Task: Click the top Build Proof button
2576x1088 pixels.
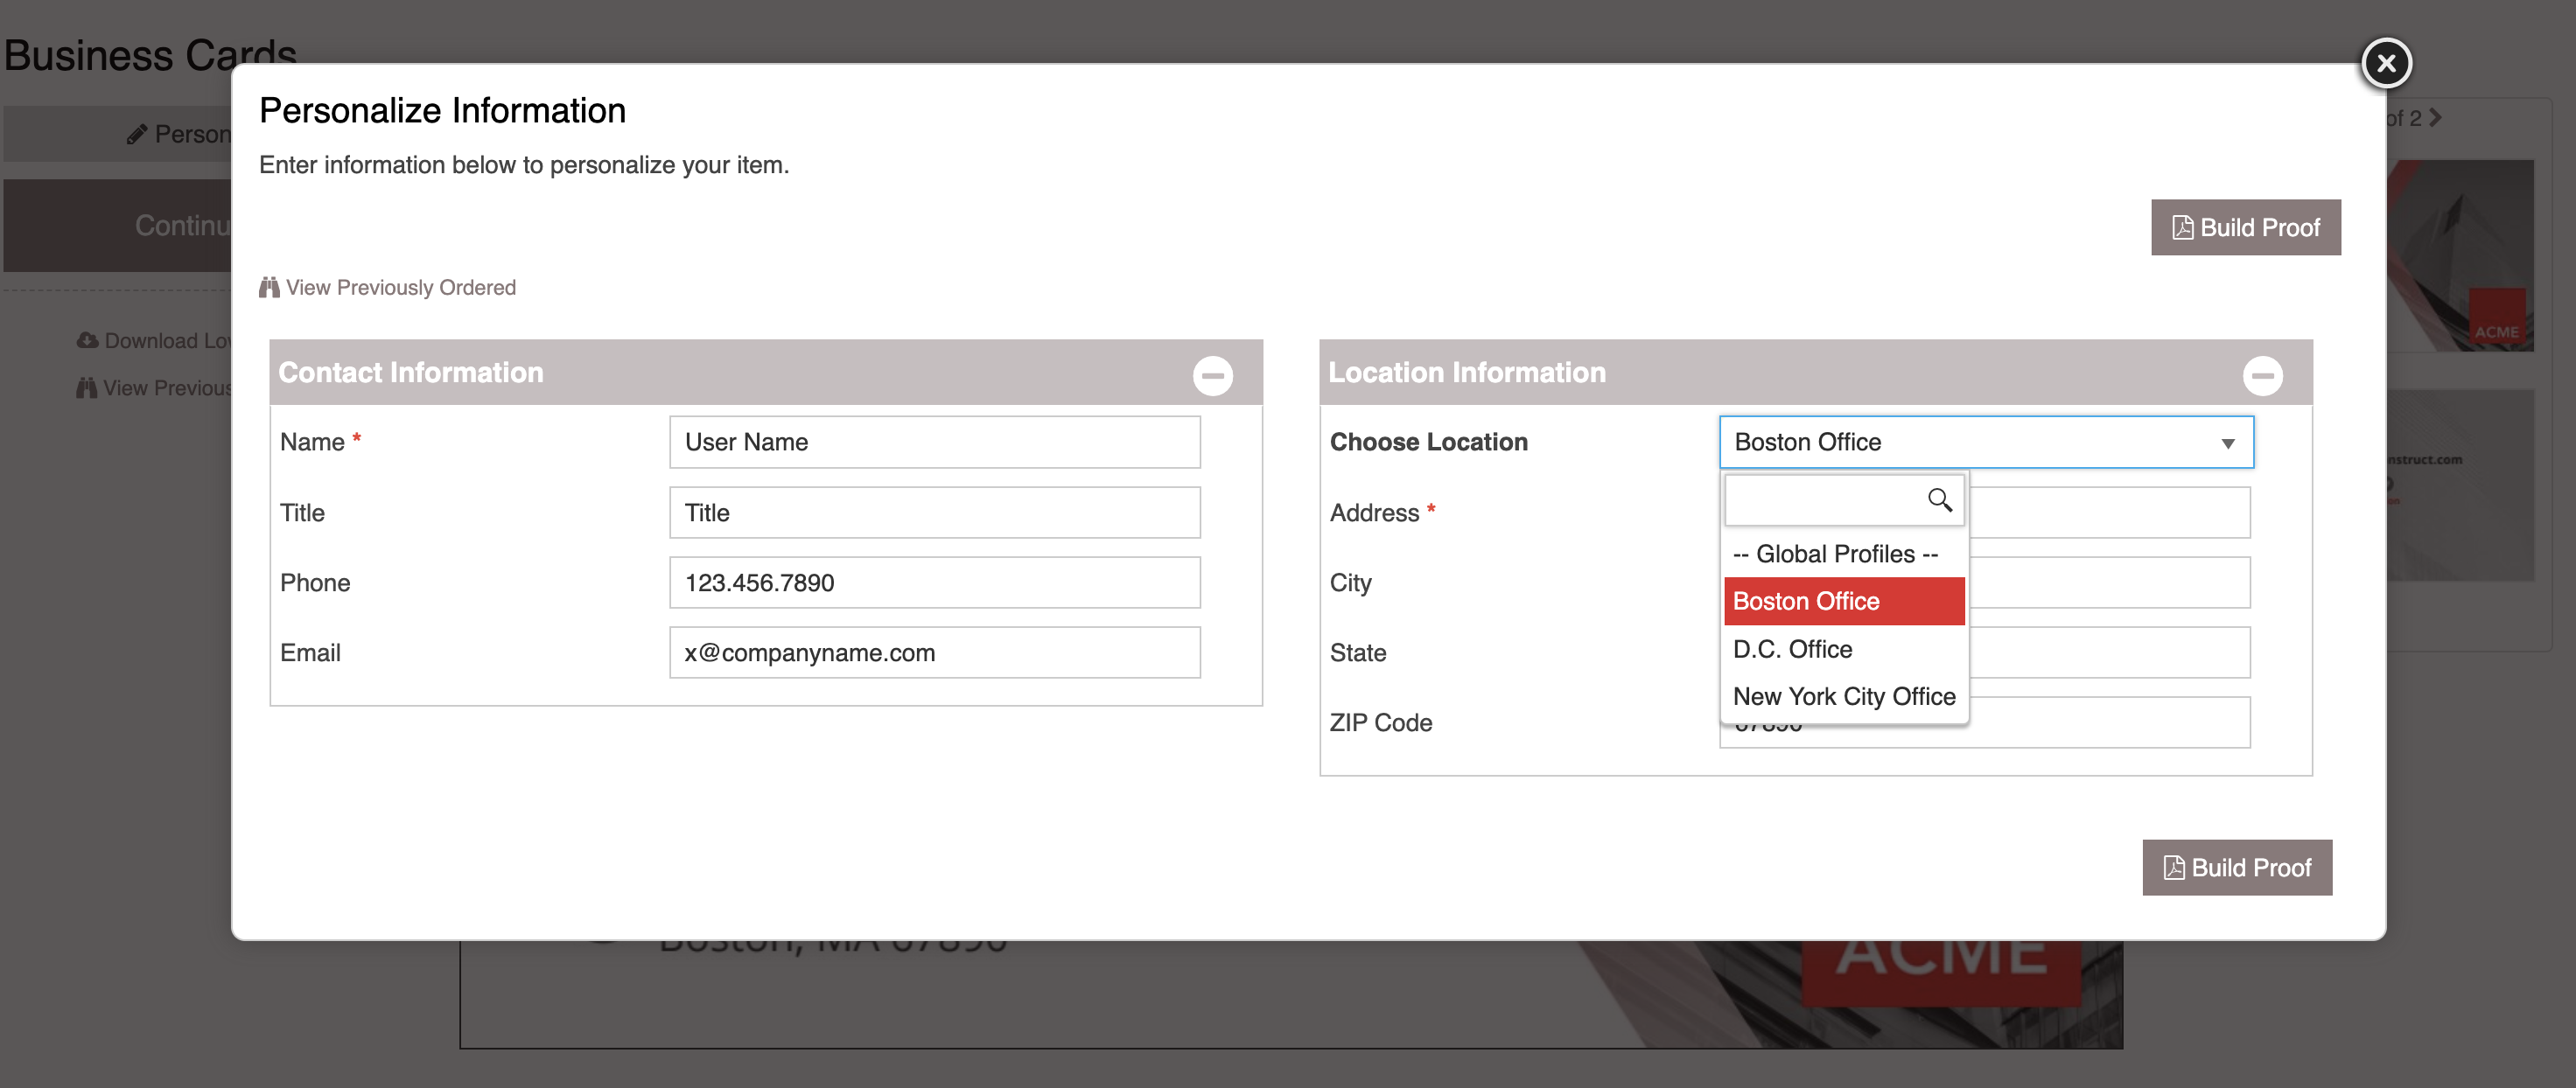Action: [x=2245, y=228]
